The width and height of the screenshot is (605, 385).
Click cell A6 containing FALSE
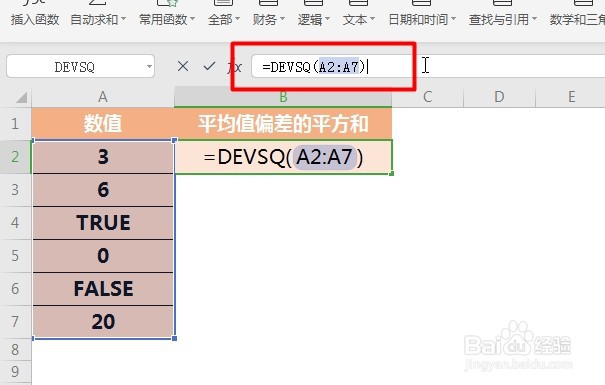point(103,289)
